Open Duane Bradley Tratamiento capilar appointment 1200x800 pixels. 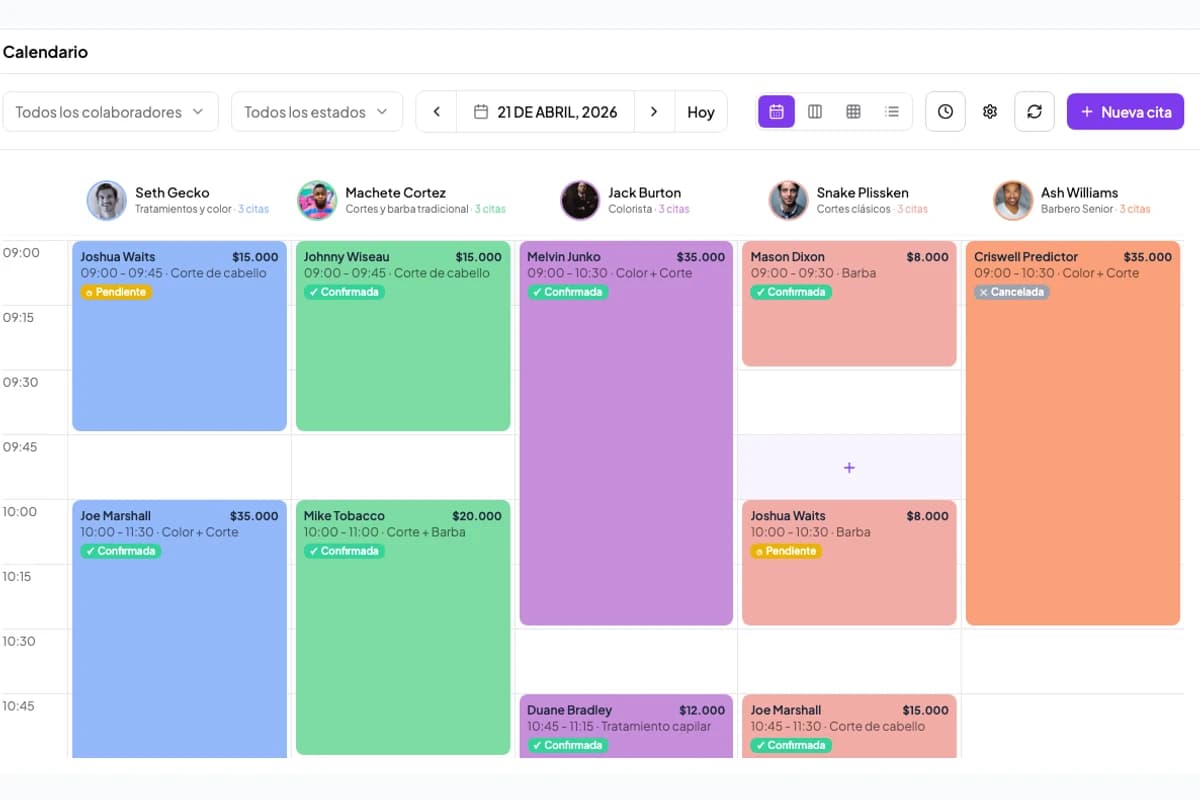[626, 726]
